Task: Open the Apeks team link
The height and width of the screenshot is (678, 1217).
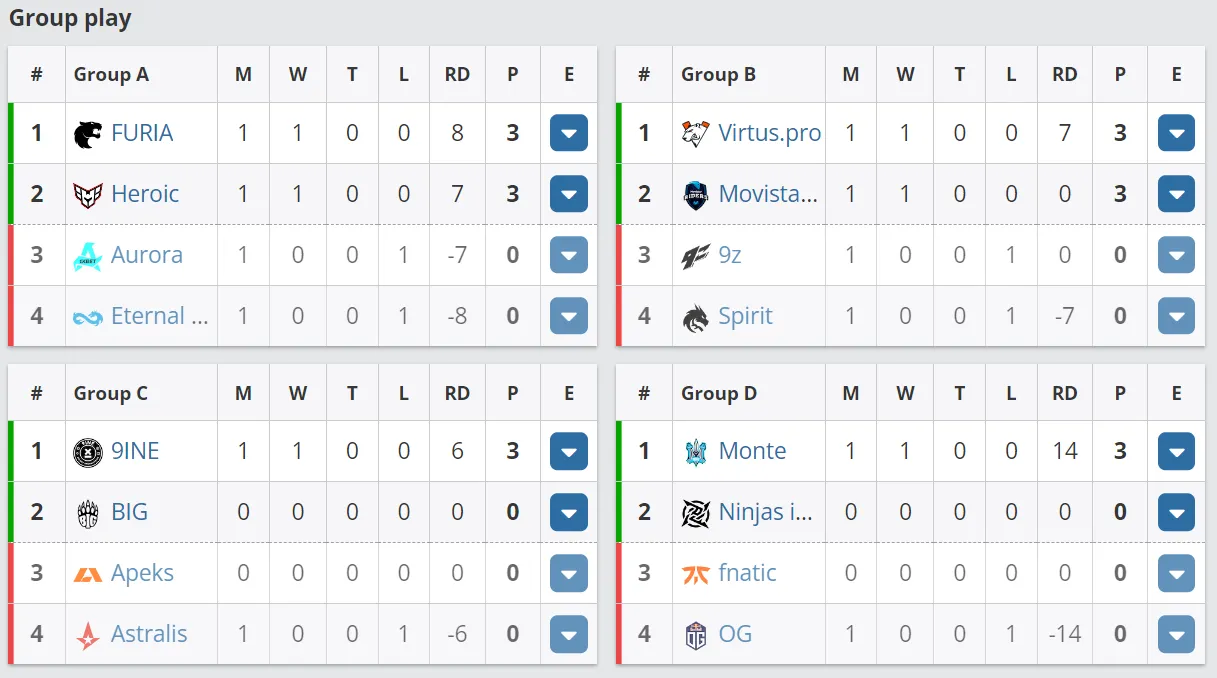Action: pos(142,573)
